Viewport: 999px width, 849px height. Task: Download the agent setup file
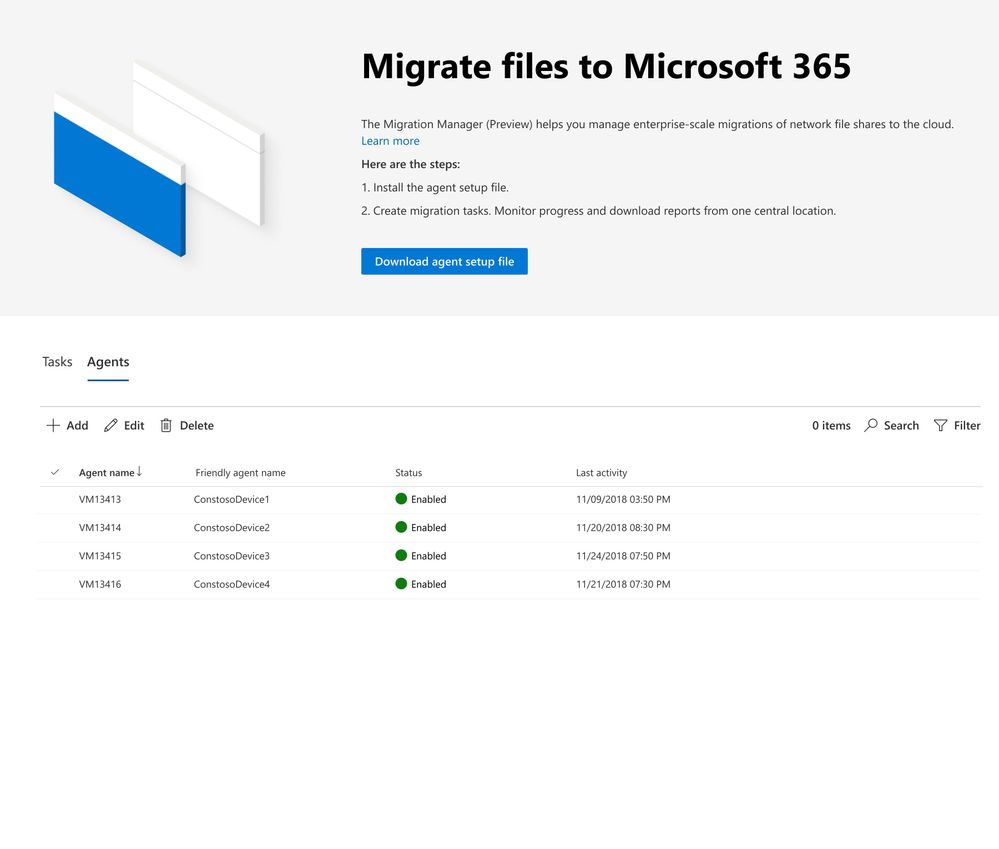coord(444,262)
